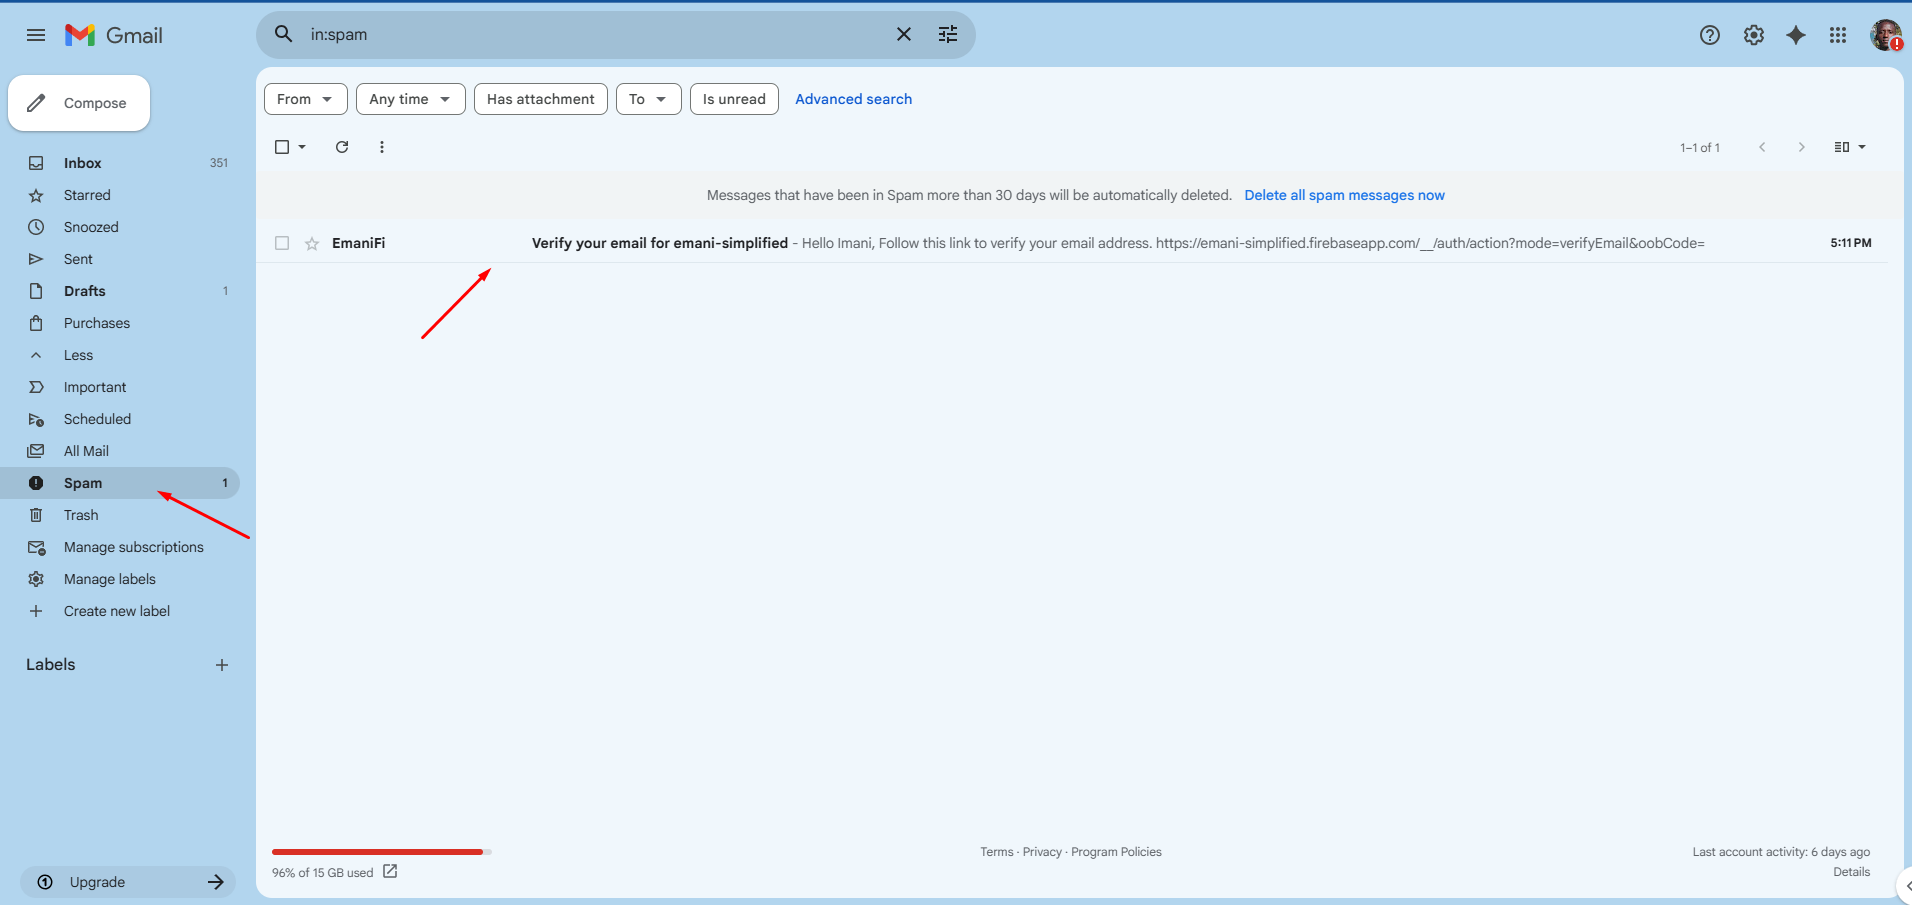
Task: Star the EmaniFi email
Action: [312, 243]
